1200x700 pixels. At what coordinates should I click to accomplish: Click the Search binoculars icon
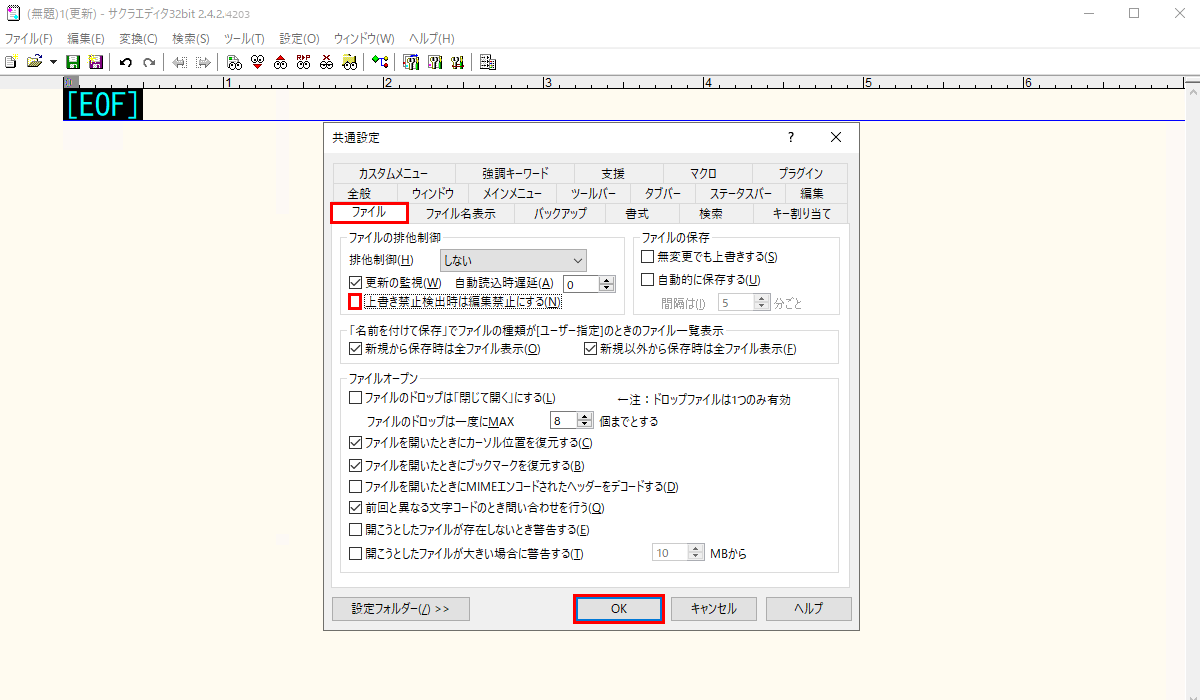234,62
